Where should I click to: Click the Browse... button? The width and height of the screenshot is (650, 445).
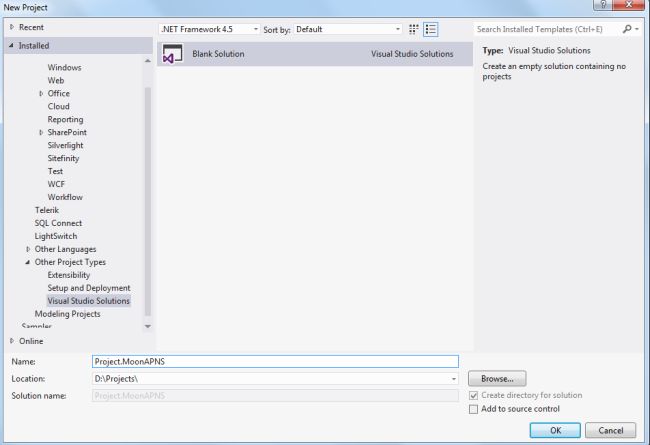pyautogui.click(x=497, y=379)
